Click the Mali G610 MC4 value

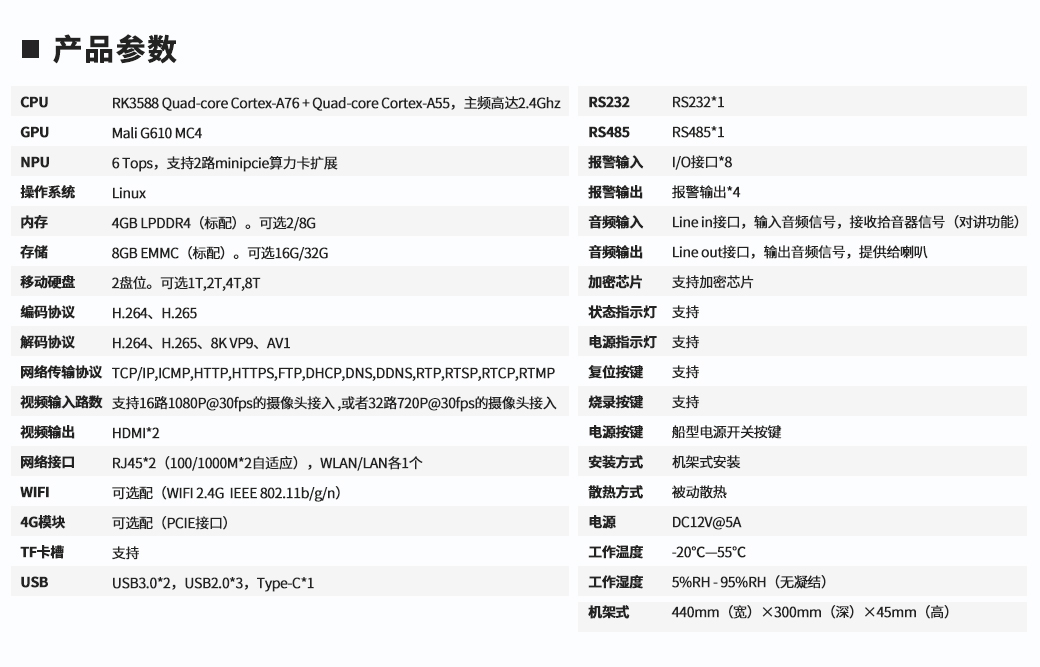156,132
